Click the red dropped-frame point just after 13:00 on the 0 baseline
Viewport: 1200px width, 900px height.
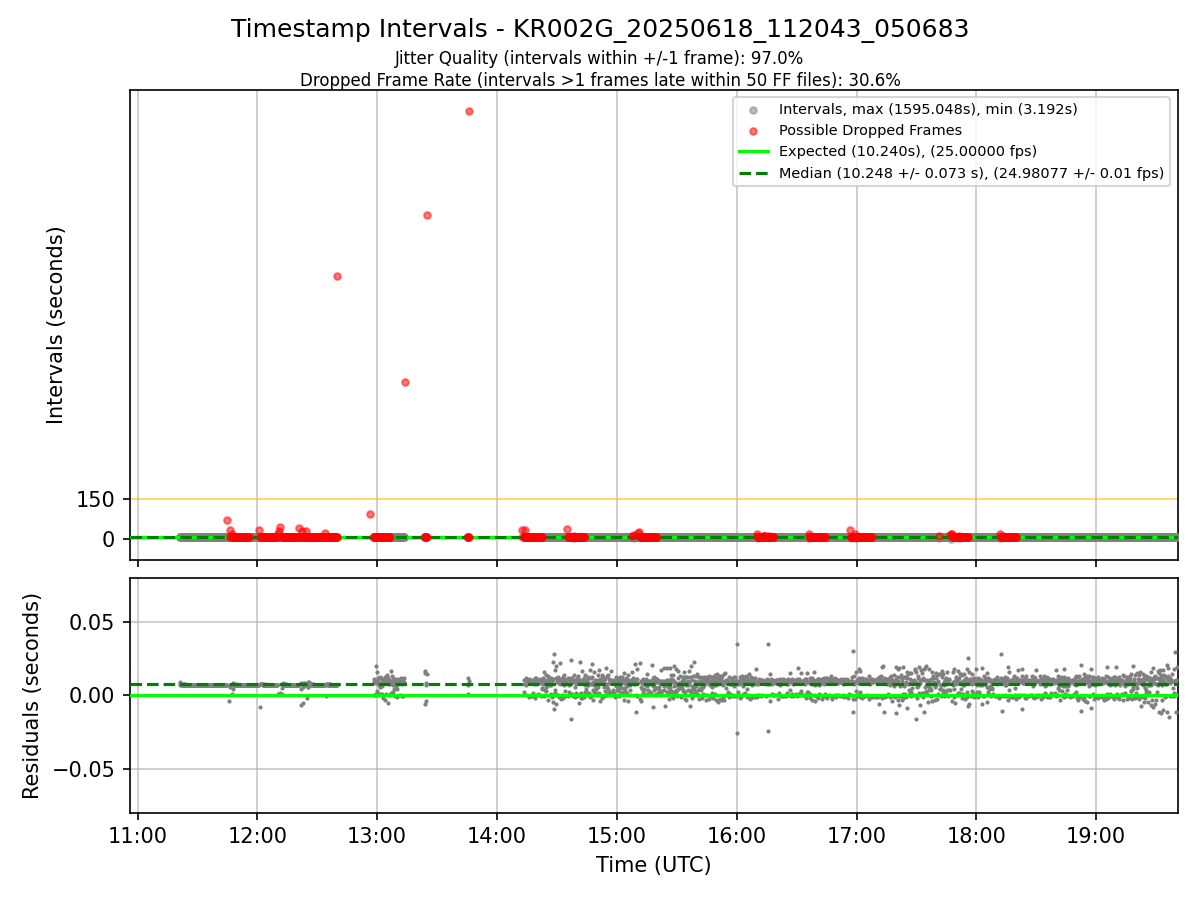pyautogui.click(x=383, y=537)
